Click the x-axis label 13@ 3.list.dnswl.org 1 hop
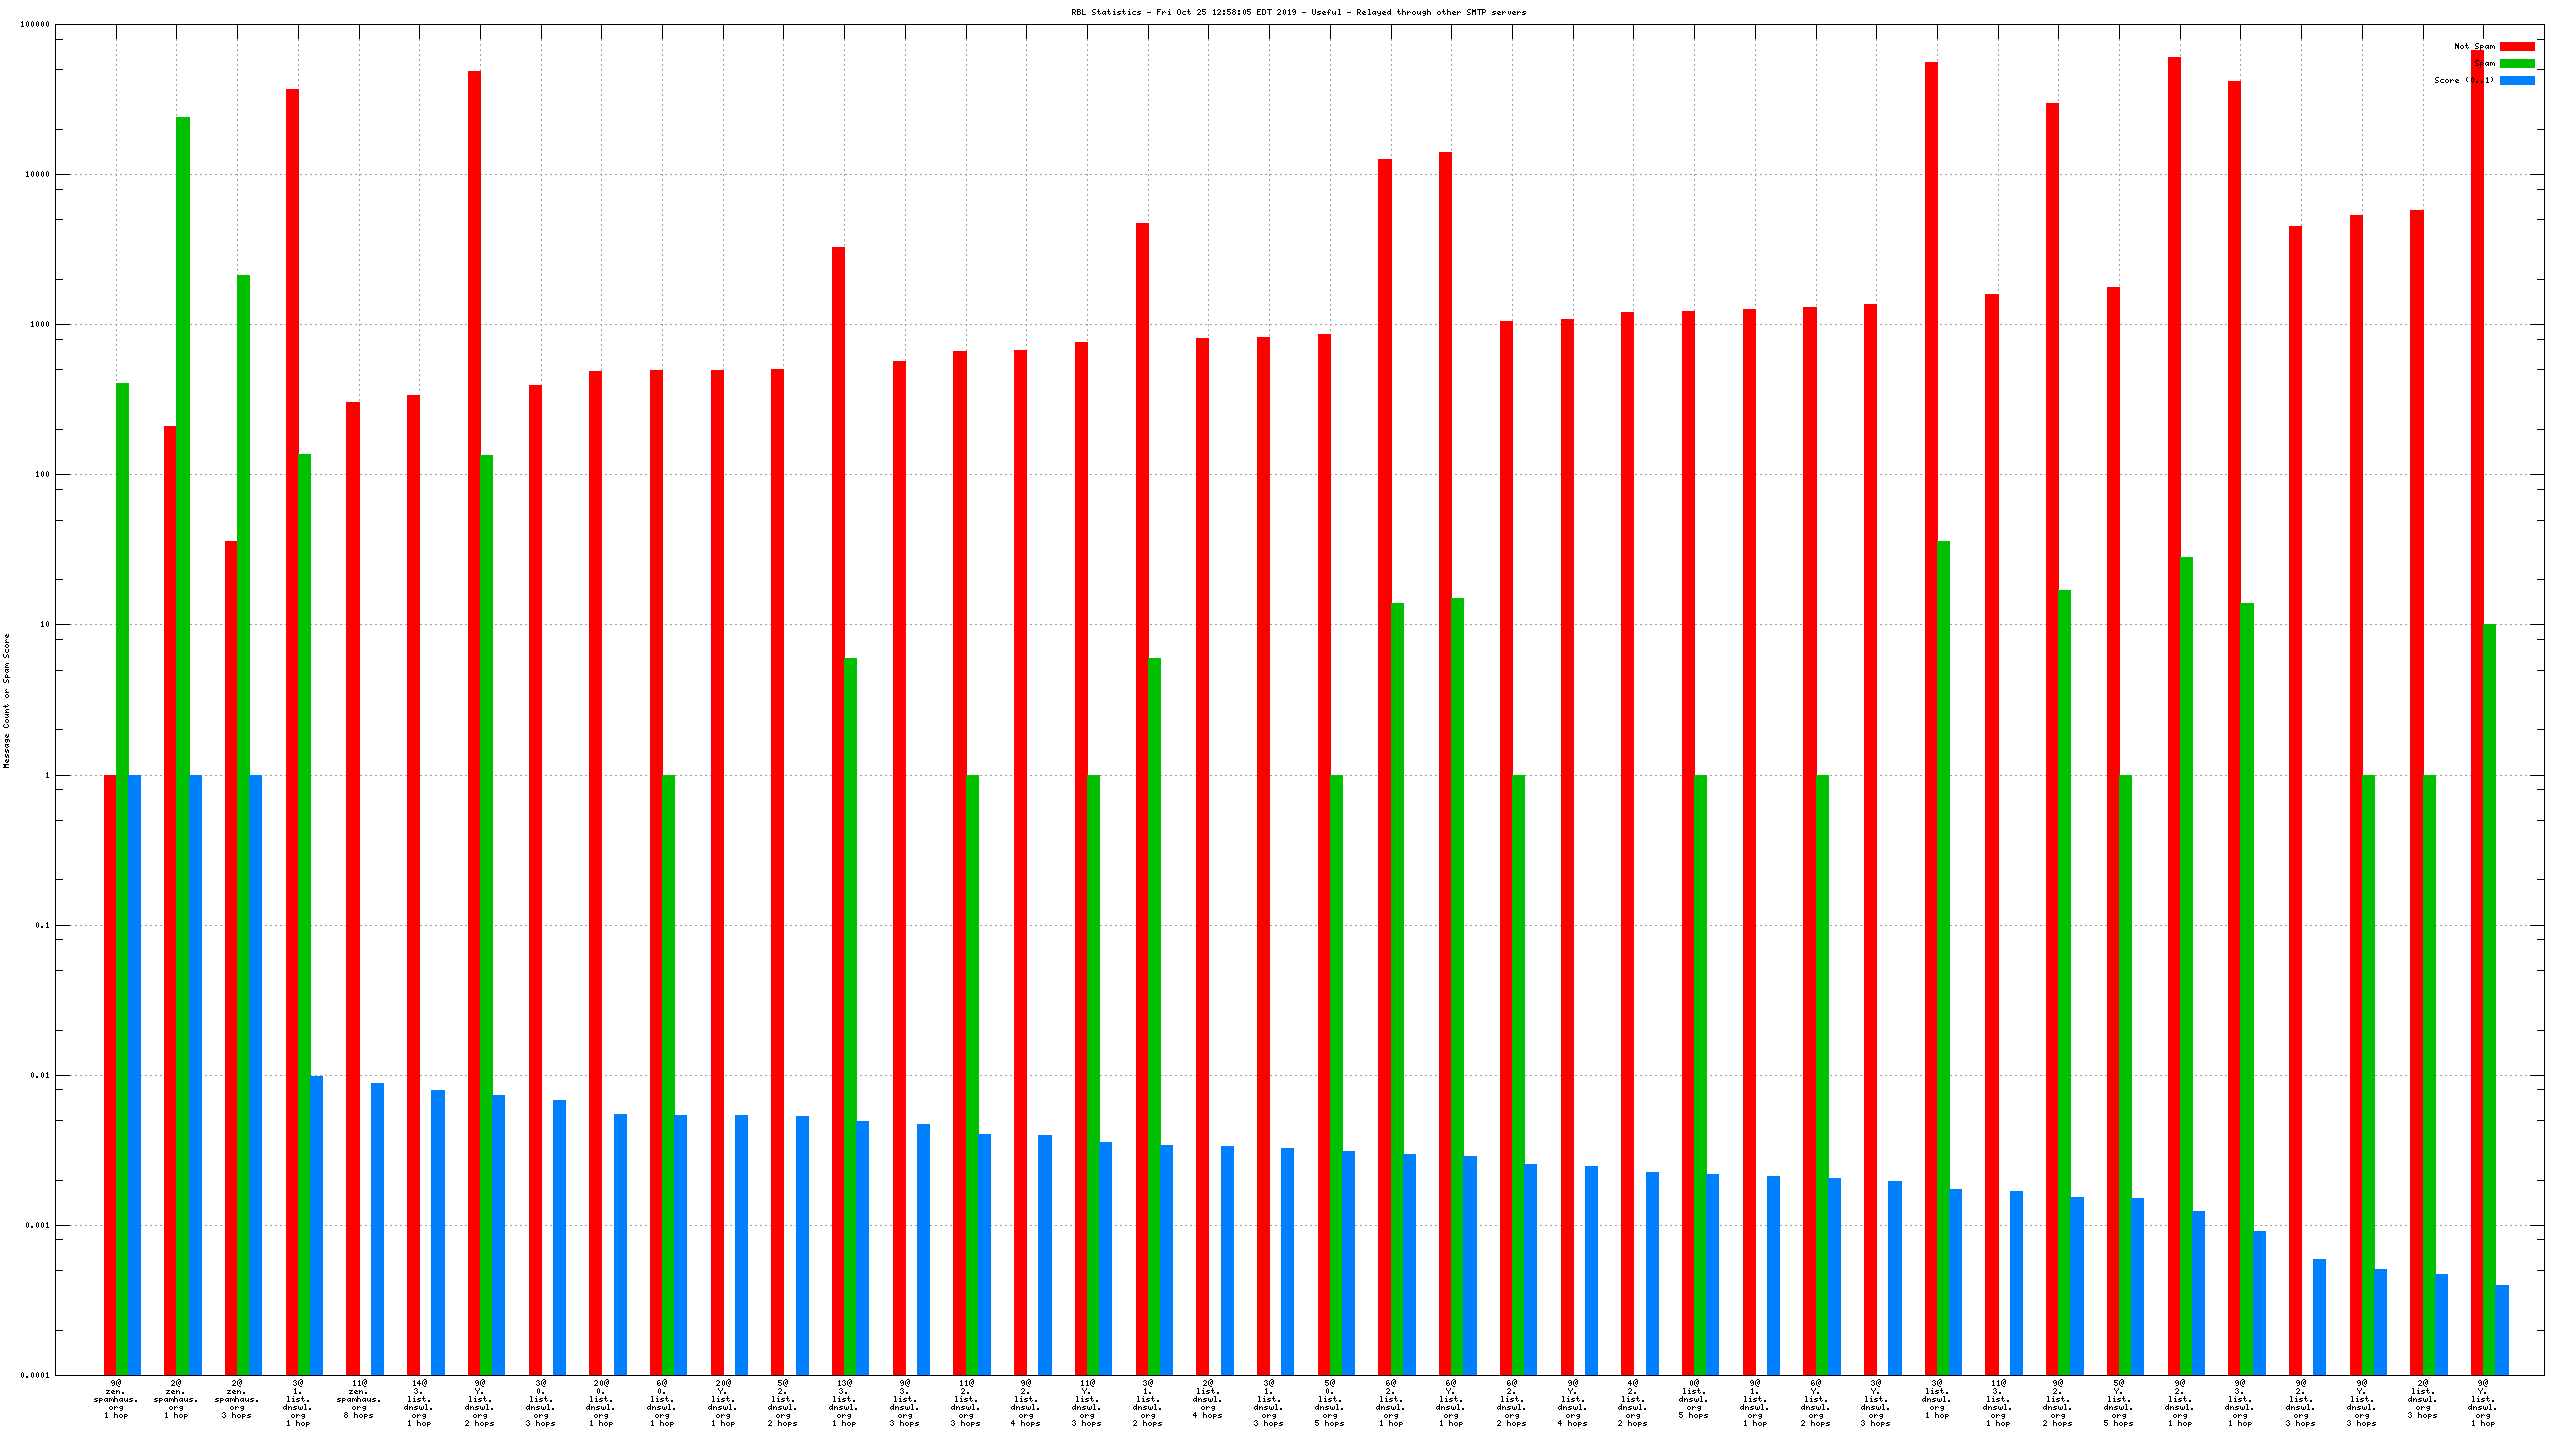 [844, 1402]
